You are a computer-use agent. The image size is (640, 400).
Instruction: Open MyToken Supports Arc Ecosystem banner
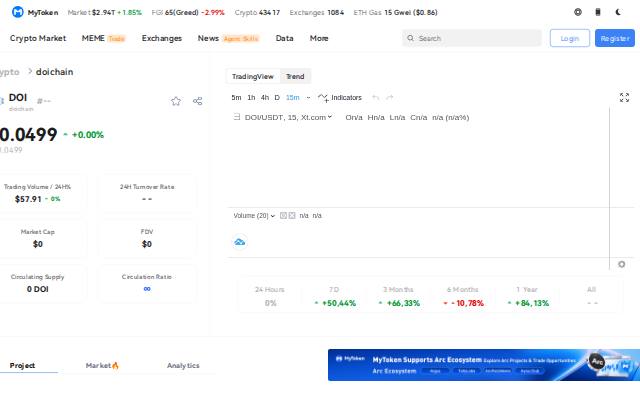(484, 365)
